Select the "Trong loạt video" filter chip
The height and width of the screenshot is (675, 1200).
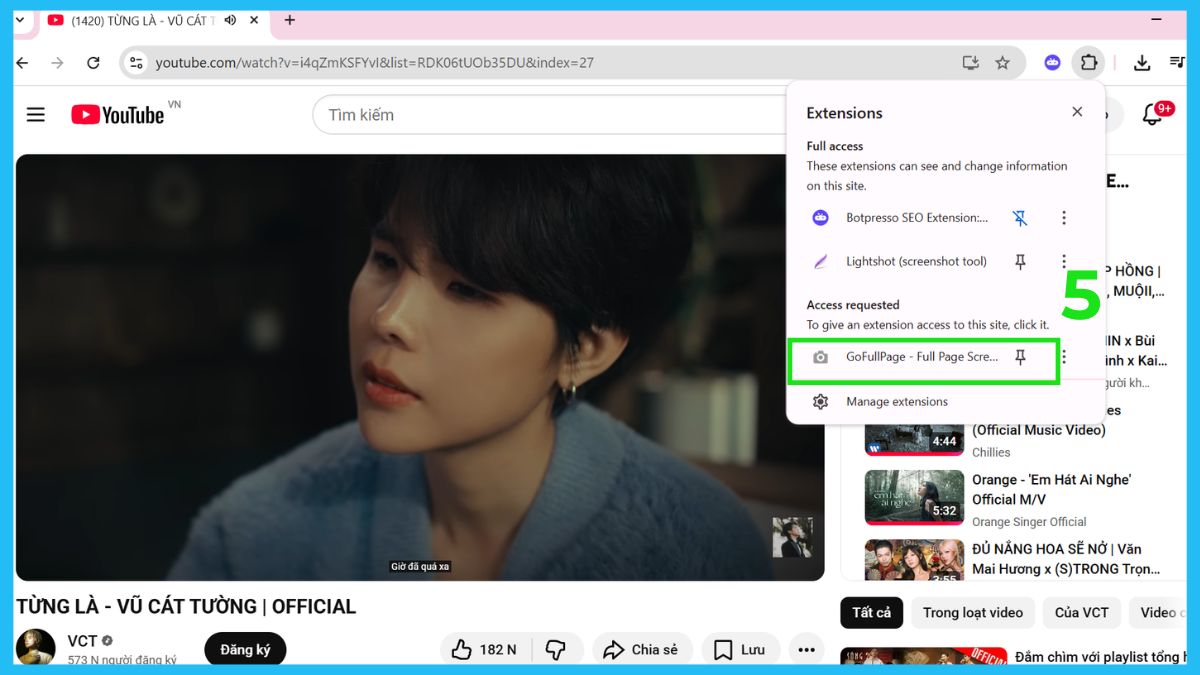click(x=972, y=612)
